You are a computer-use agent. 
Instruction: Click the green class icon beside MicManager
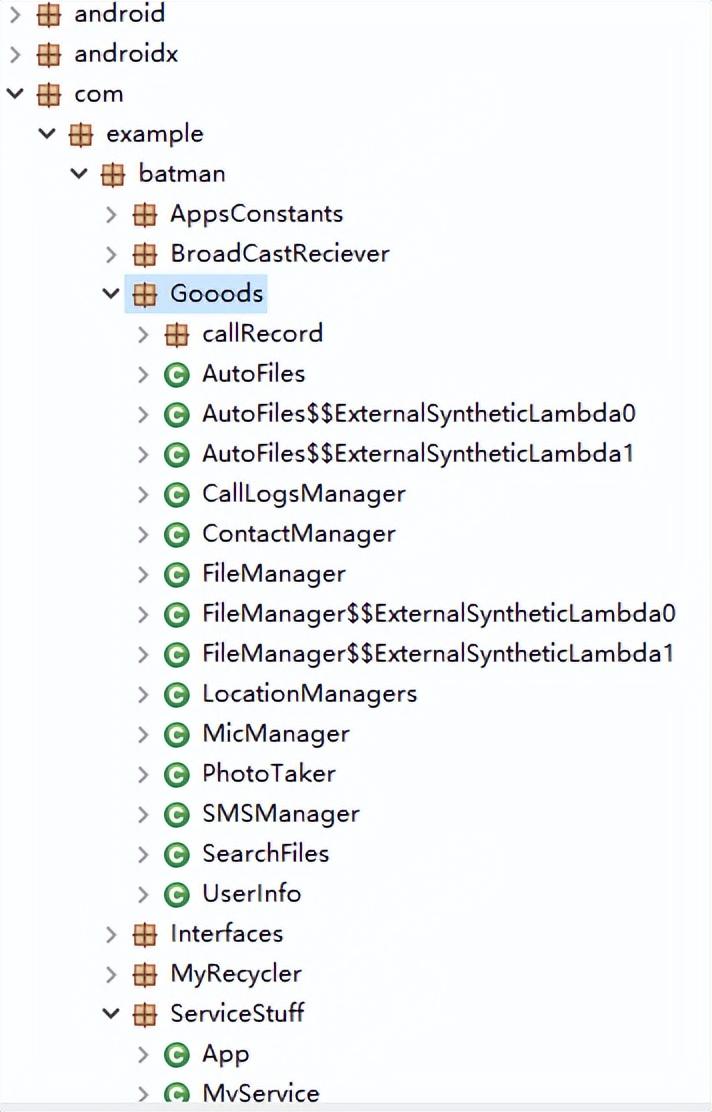click(176, 734)
